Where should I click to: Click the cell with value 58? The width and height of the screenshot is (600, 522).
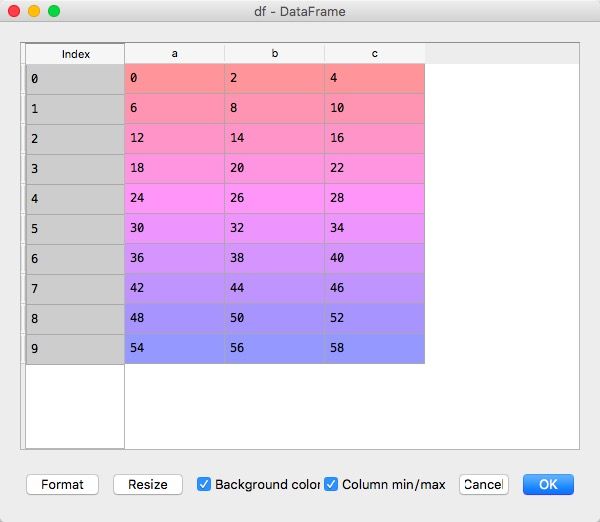pyautogui.click(x=375, y=348)
